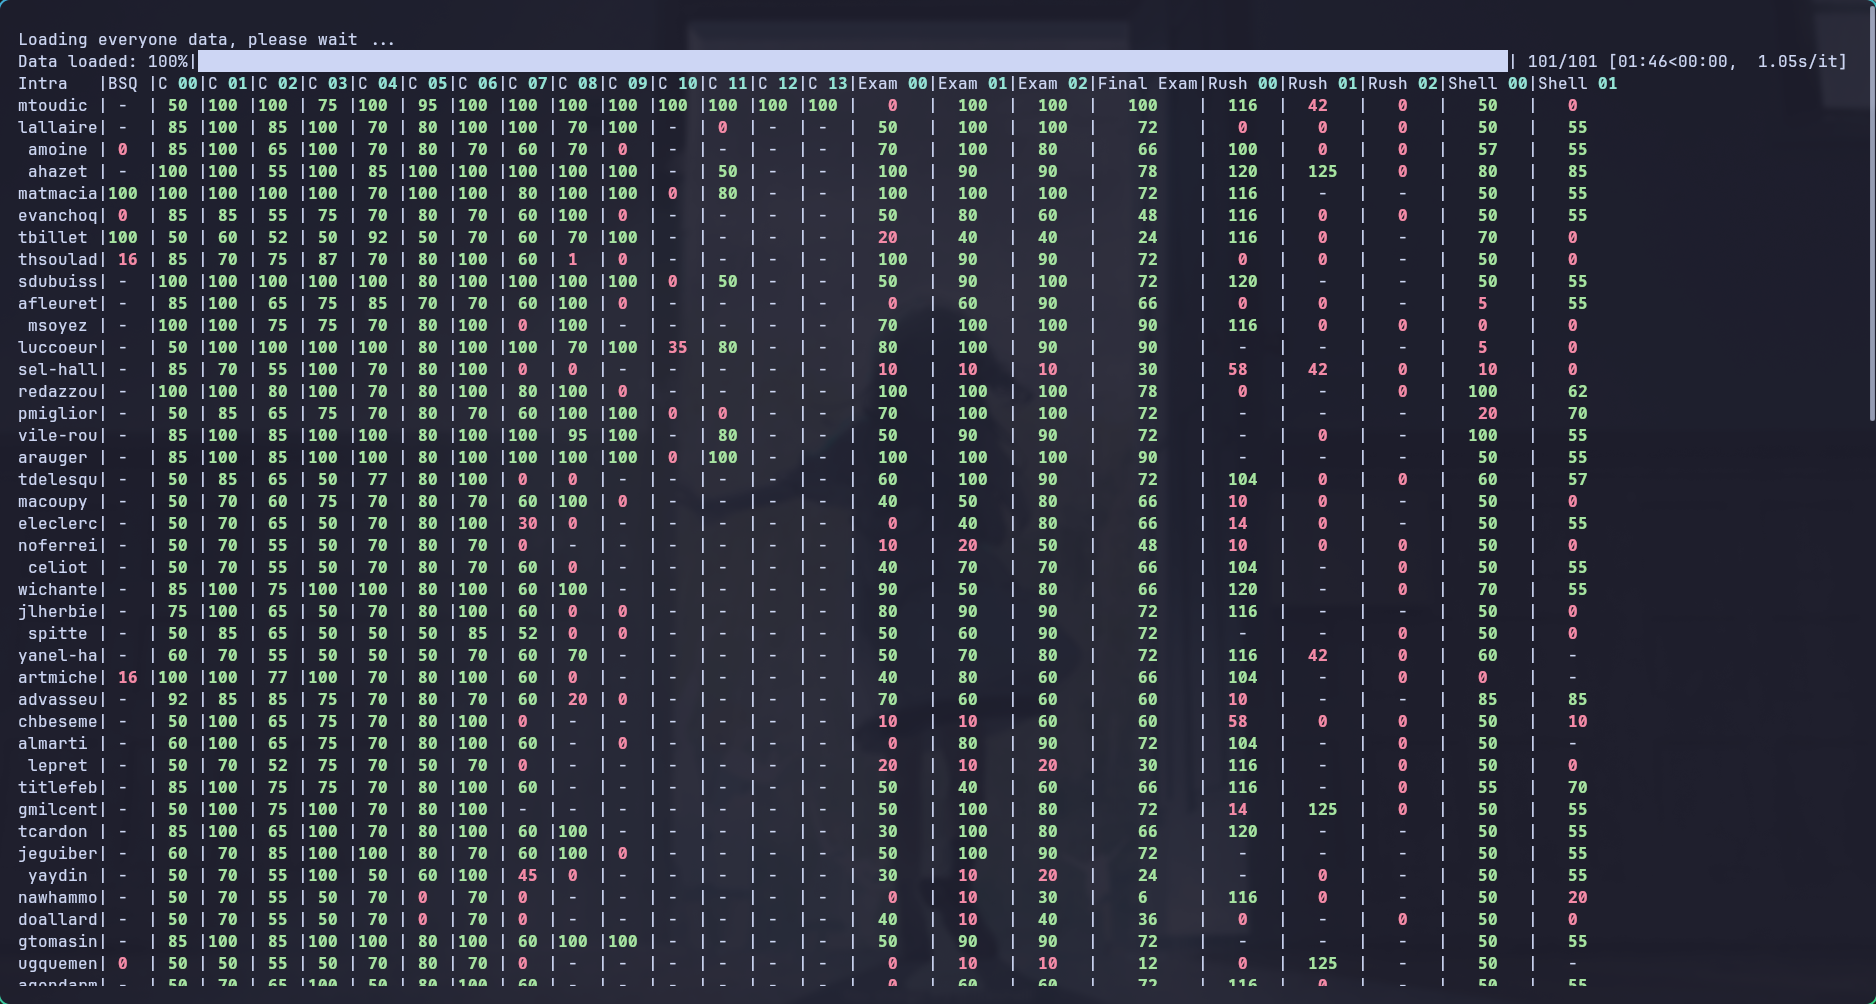The height and width of the screenshot is (1004, 1876).
Task: Click the username 'vile-rou'
Action: click(x=58, y=435)
